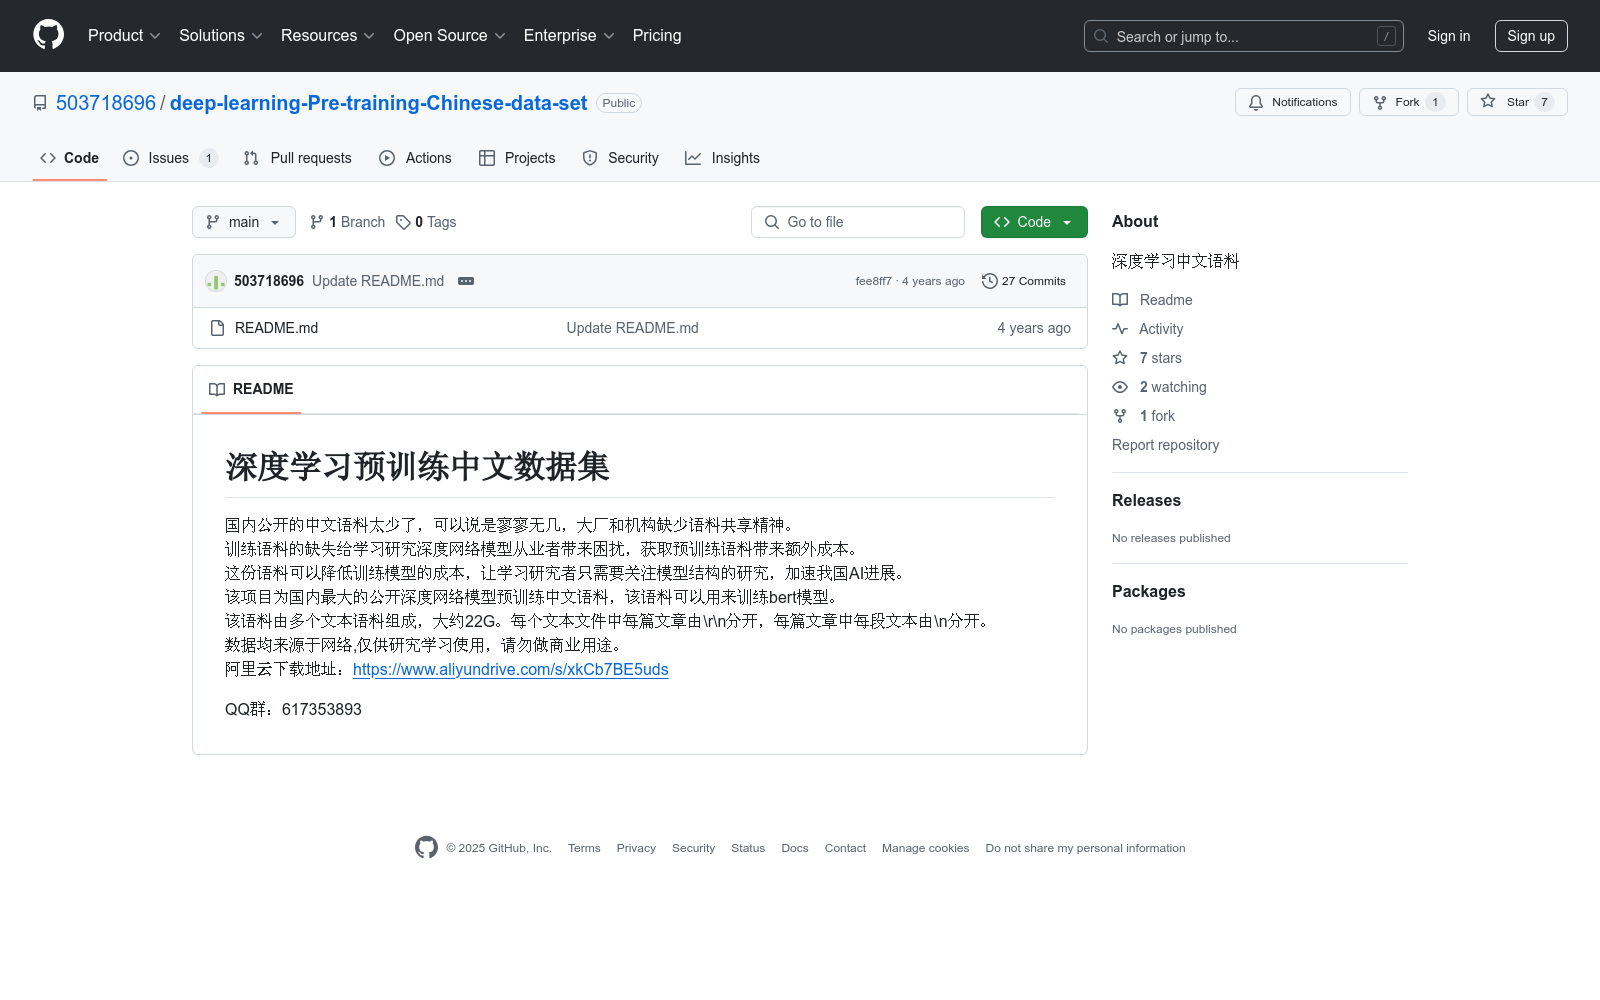Select the Code tab
The height and width of the screenshot is (1000, 1600).
(x=69, y=158)
